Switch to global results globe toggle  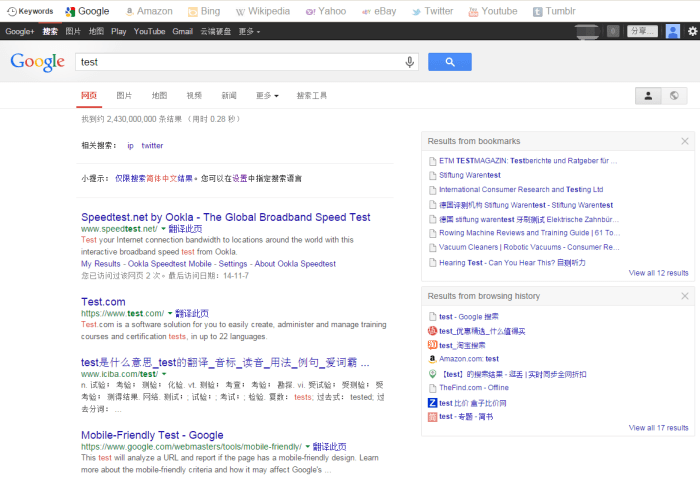(x=674, y=96)
